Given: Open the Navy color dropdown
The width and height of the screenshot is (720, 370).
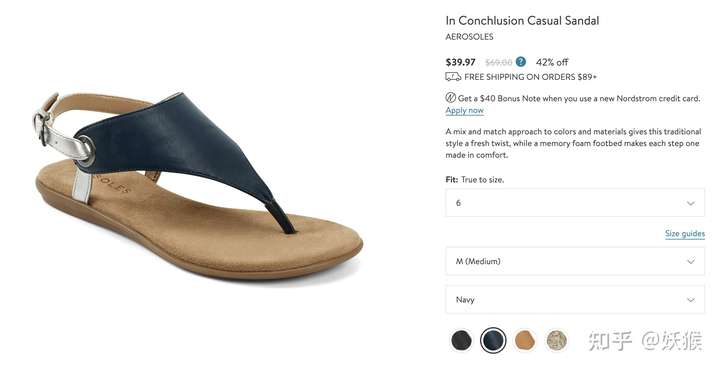Looking at the screenshot, I should pyautogui.click(x=575, y=300).
